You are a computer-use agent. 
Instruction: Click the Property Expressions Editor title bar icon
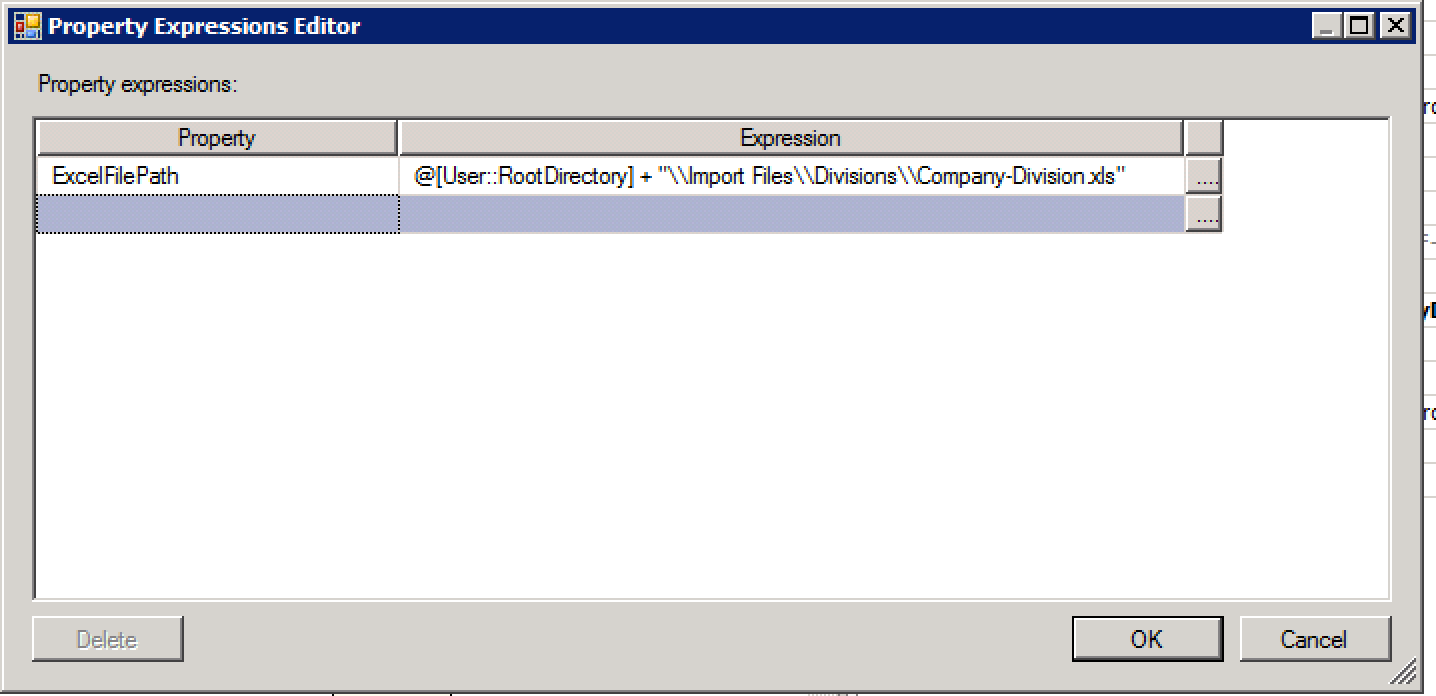tap(27, 26)
